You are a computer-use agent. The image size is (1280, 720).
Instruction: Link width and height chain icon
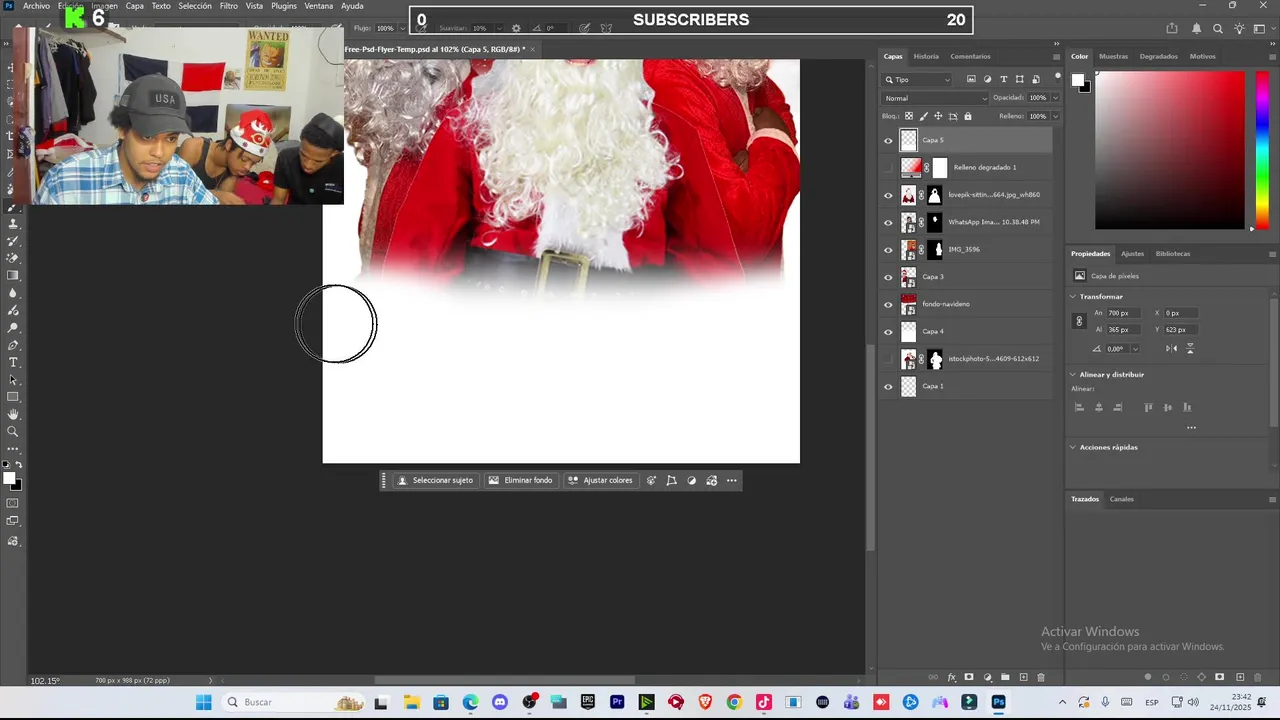1079,321
